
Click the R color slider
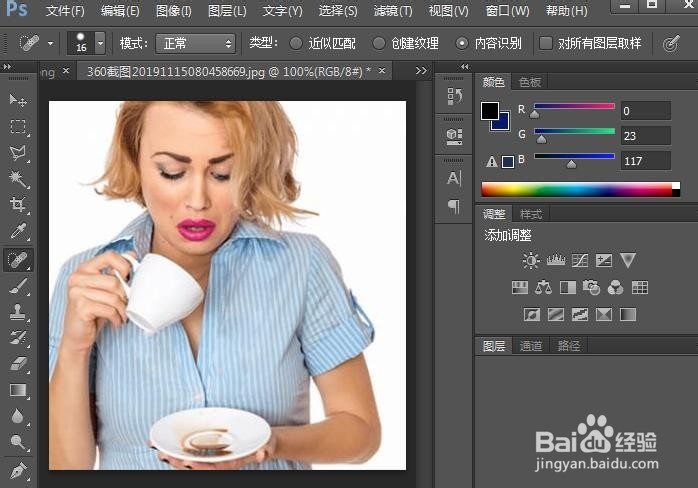tap(574, 106)
